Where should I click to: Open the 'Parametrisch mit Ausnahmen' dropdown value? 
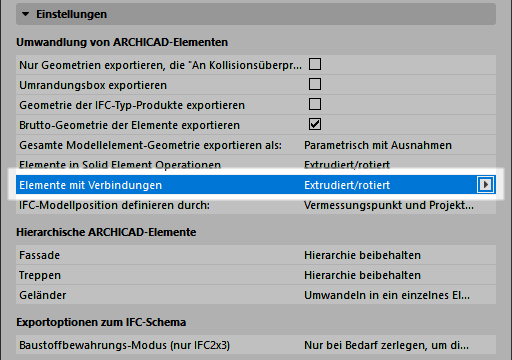point(378,145)
